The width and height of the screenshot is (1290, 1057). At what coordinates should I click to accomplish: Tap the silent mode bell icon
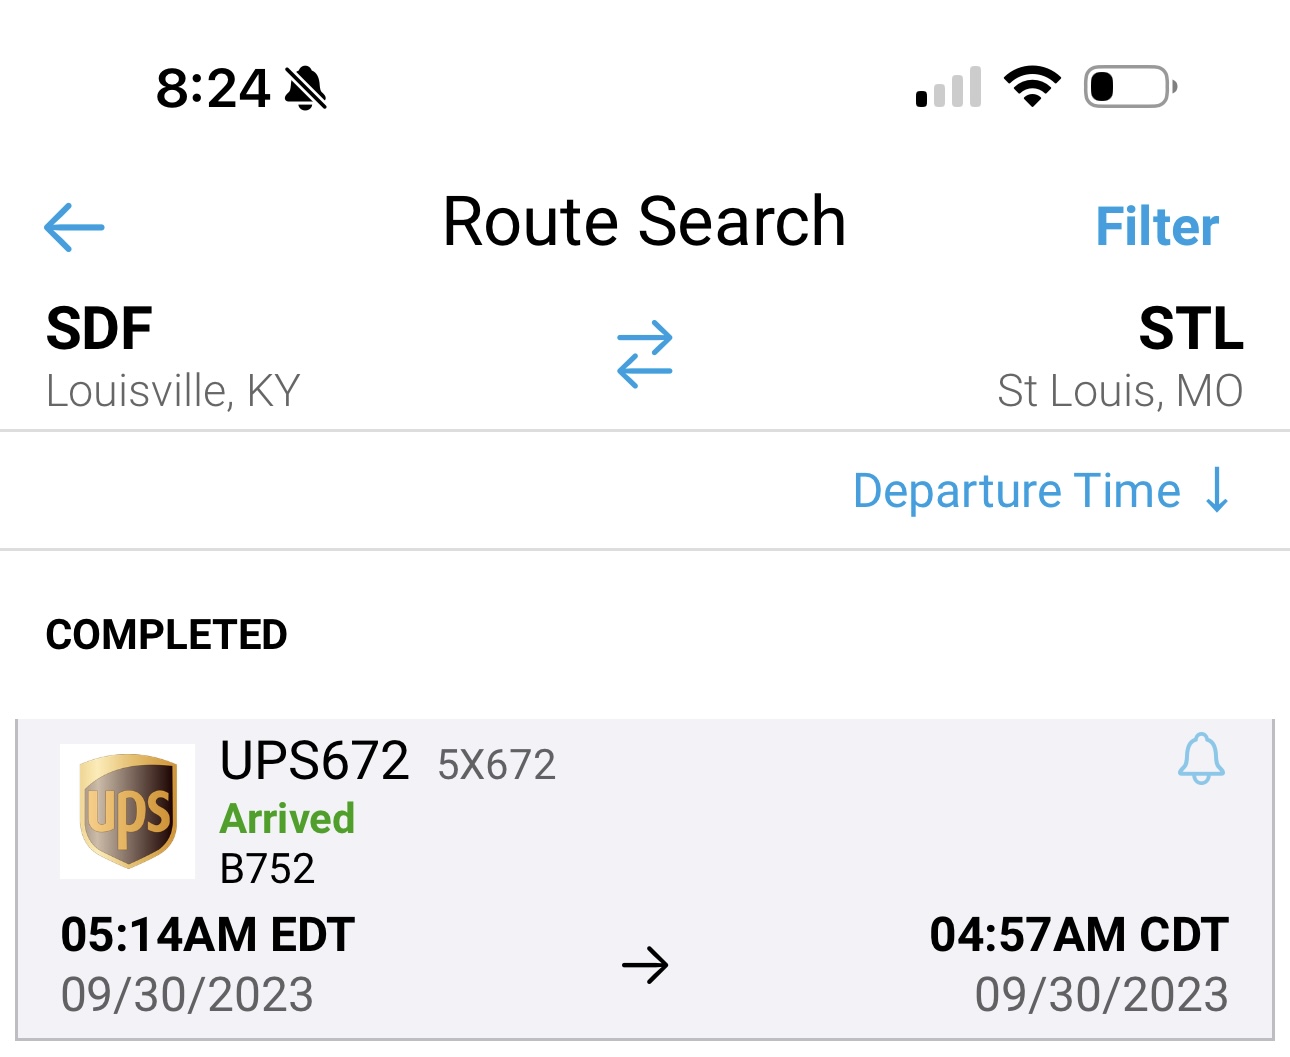coord(306,88)
